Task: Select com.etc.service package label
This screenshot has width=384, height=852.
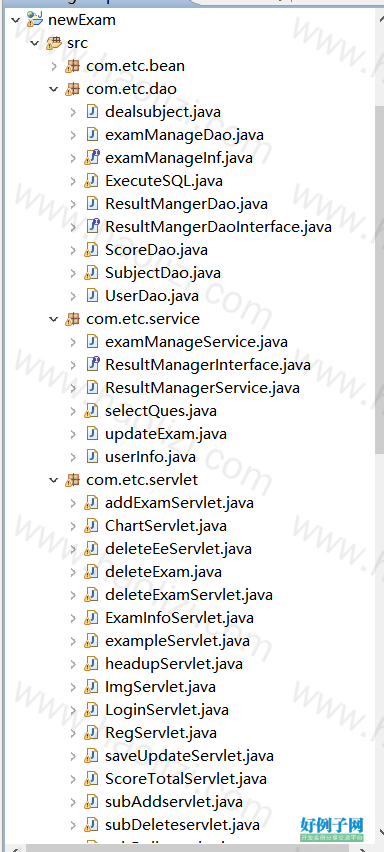Action: (143, 319)
